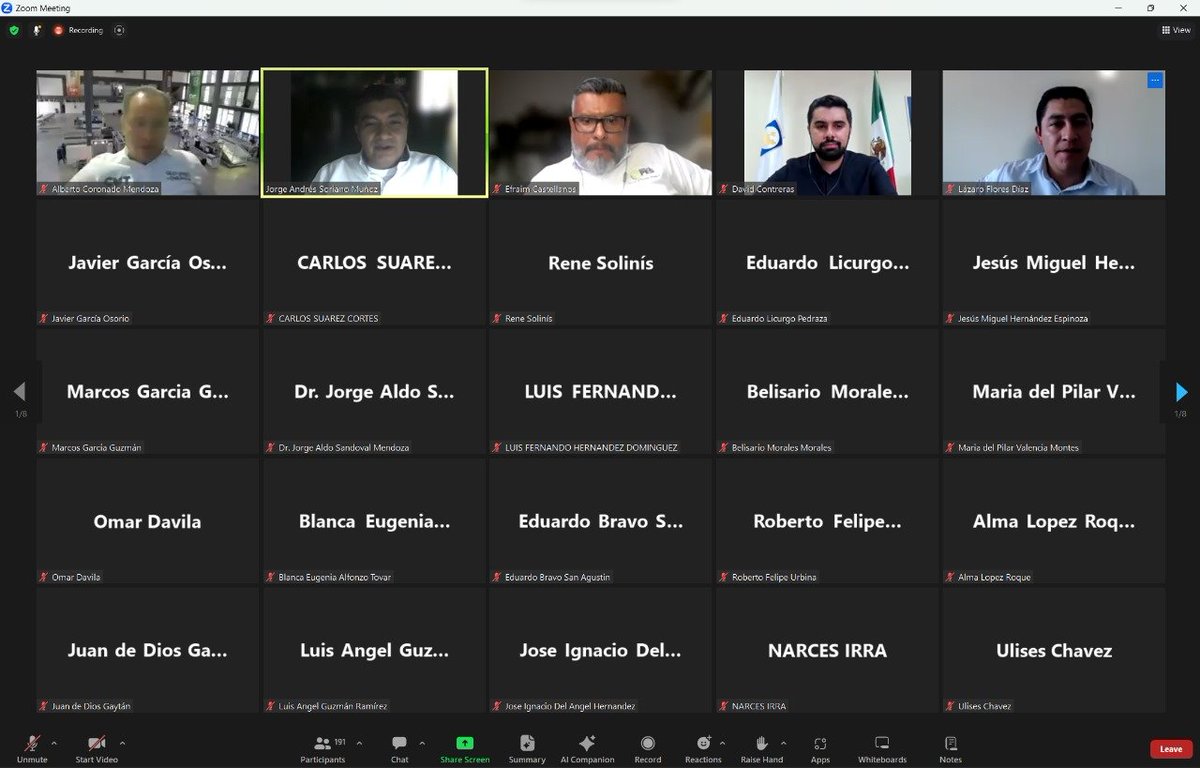Select Lázaro Flores Díaz video tile

(1054, 132)
